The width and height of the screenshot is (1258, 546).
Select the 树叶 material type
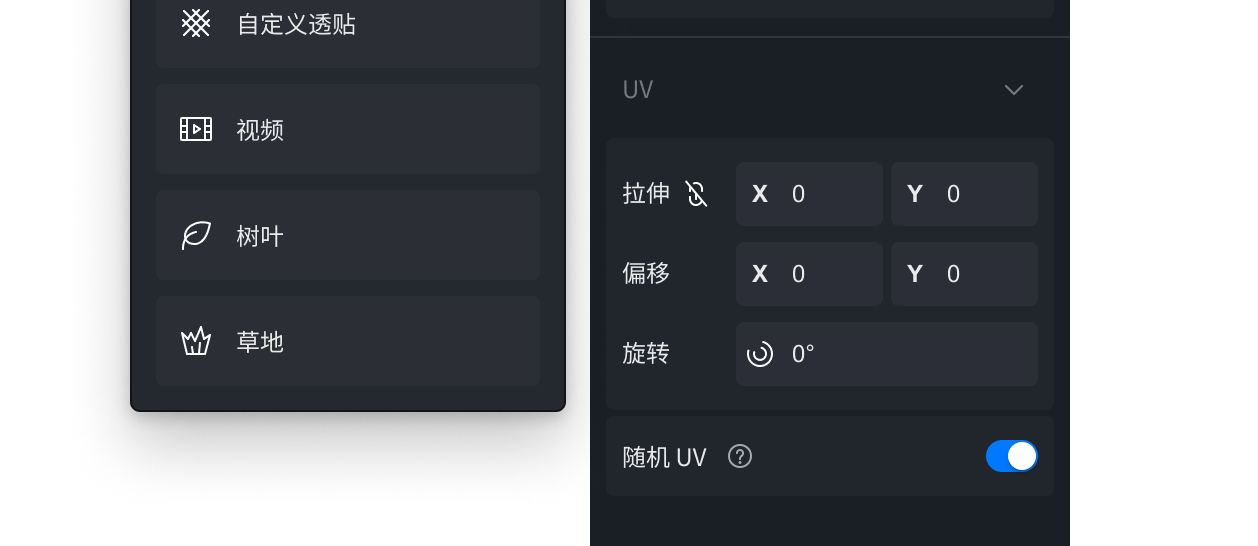pyautogui.click(x=347, y=236)
